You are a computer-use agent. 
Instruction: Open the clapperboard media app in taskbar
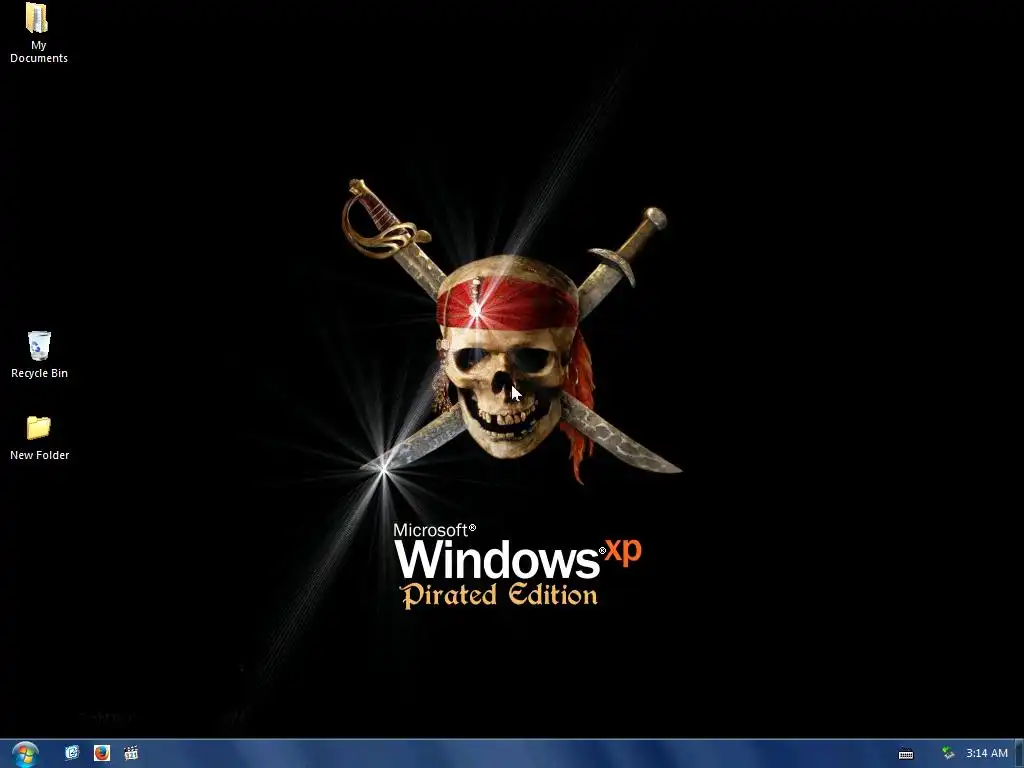click(131, 753)
